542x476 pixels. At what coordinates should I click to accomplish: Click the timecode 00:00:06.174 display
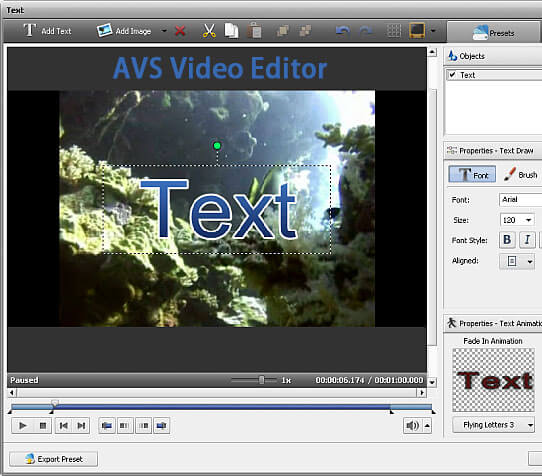(x=340, y=380)
